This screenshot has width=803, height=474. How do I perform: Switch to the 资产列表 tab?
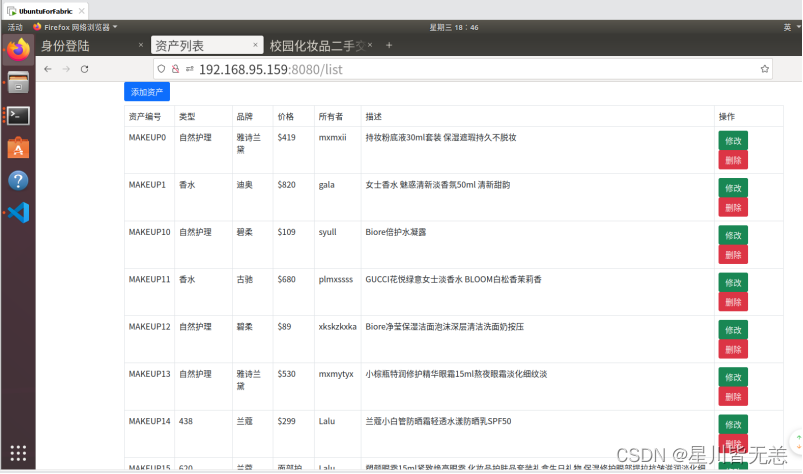point(207,46)
